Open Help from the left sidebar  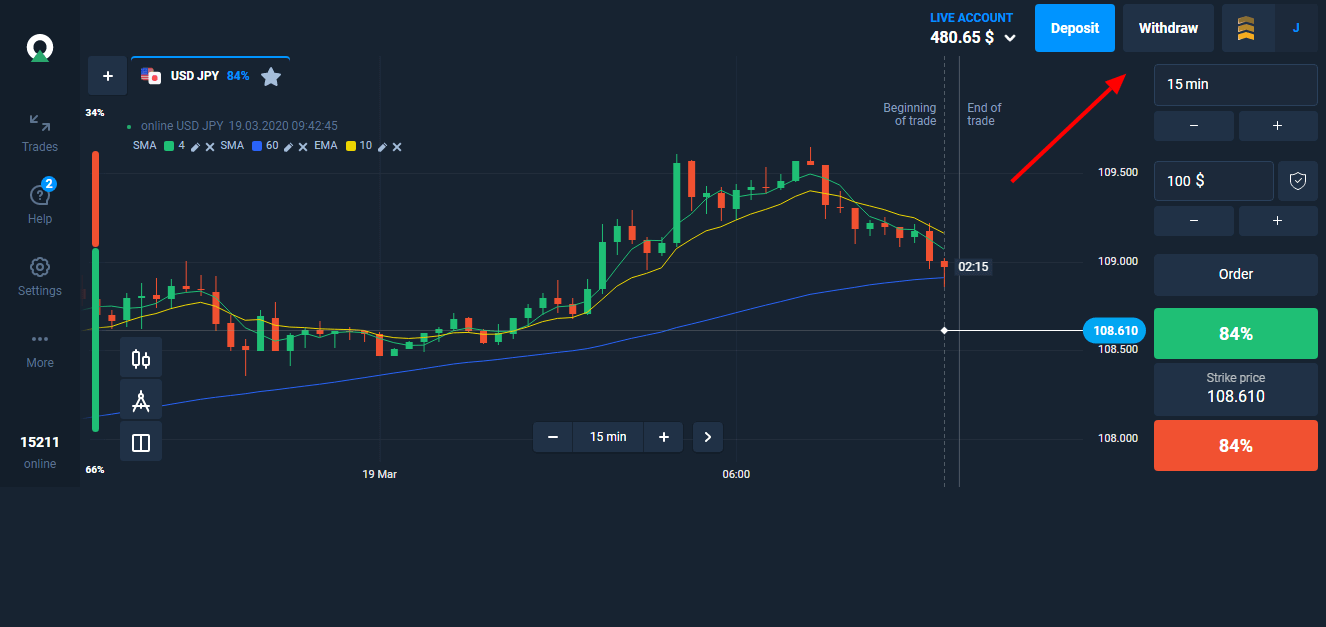39,203
